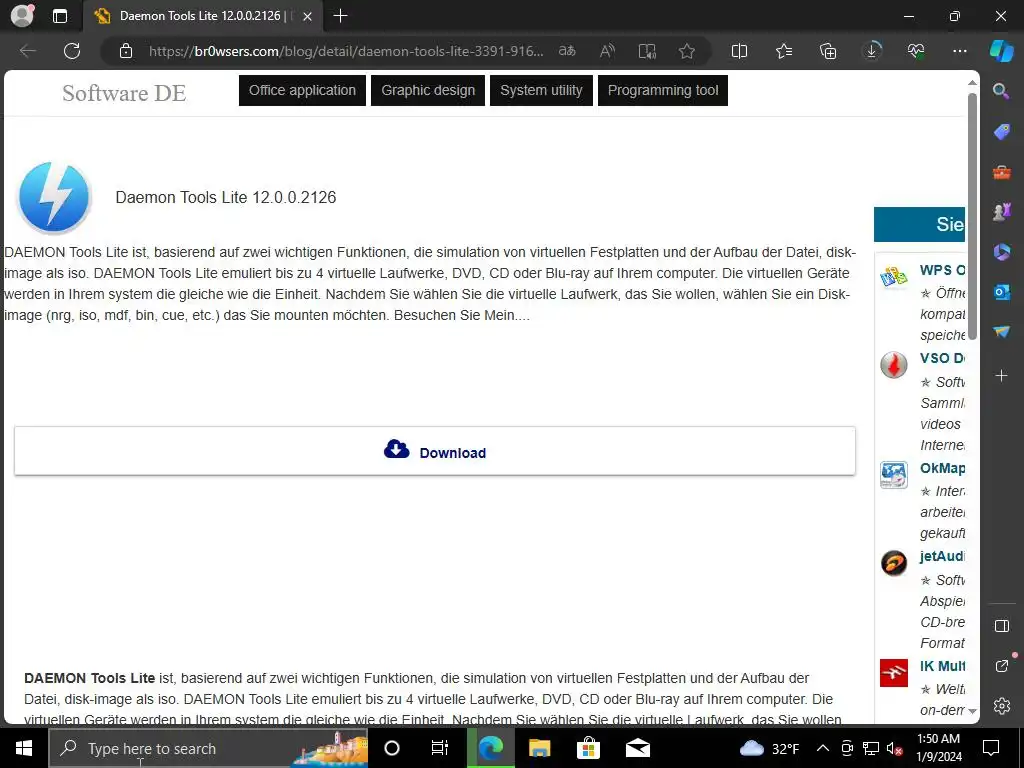Click the Edge profile avatar icon
This screenshot has width=1024, height=768.
click(22, 16)
